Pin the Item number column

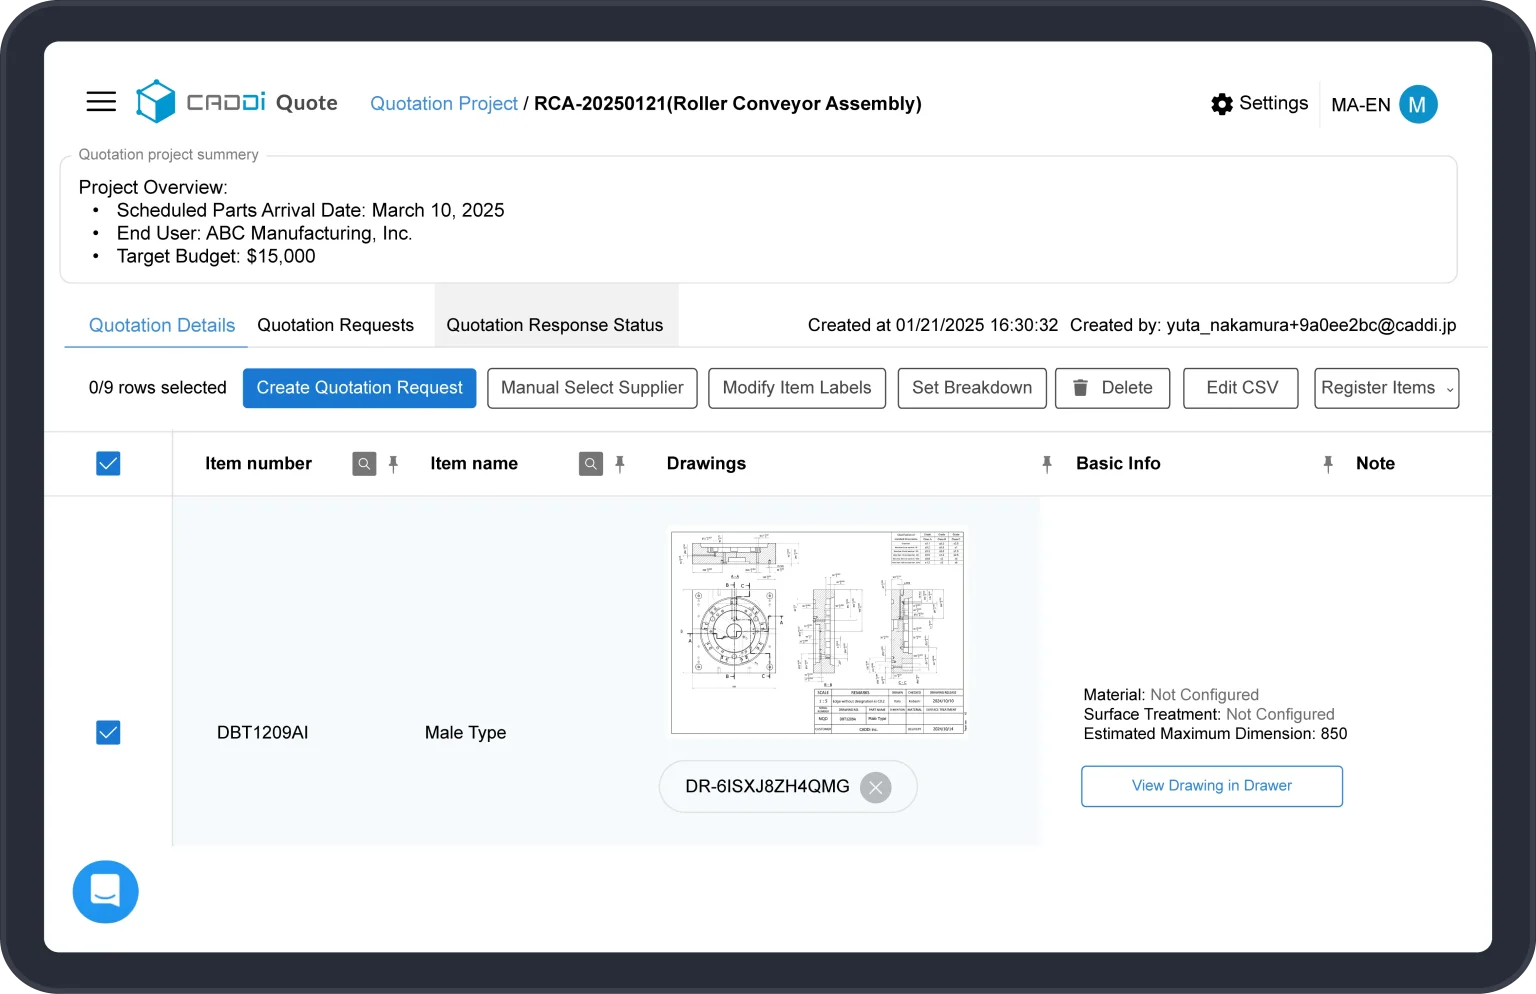tap(394, 464)
